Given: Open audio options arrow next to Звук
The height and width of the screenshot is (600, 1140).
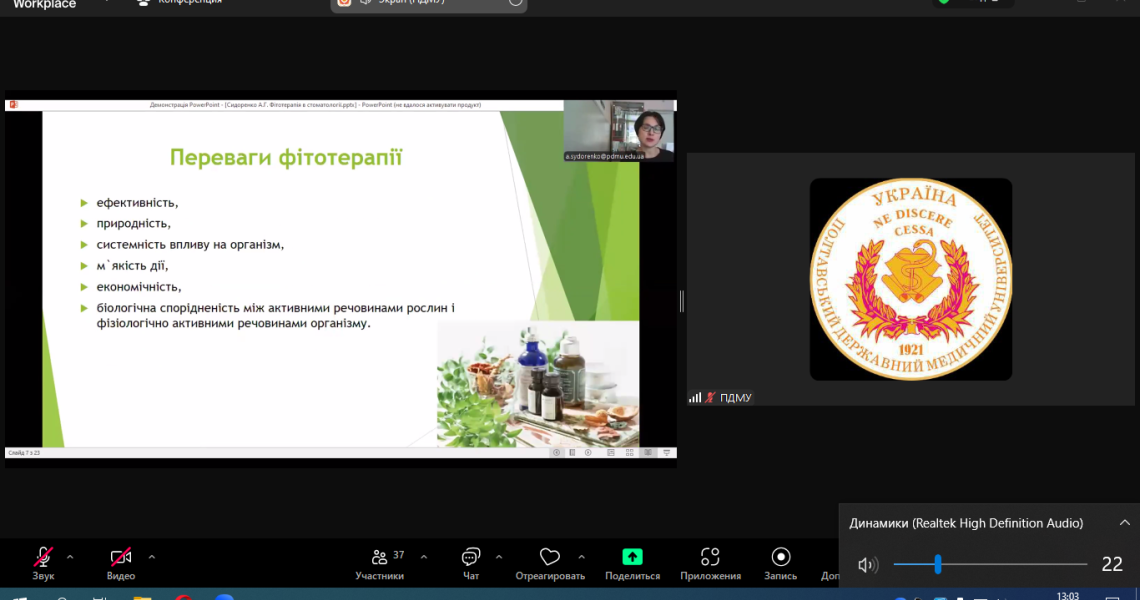Looking at the screenshot, I should [70, 558].
